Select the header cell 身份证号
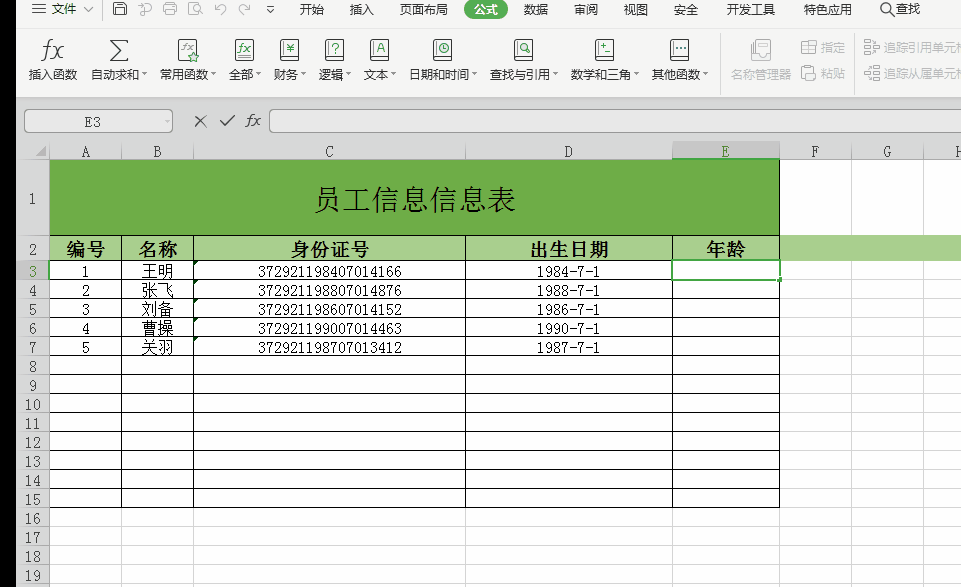This screenshot has height=587, width=961. 329,249
